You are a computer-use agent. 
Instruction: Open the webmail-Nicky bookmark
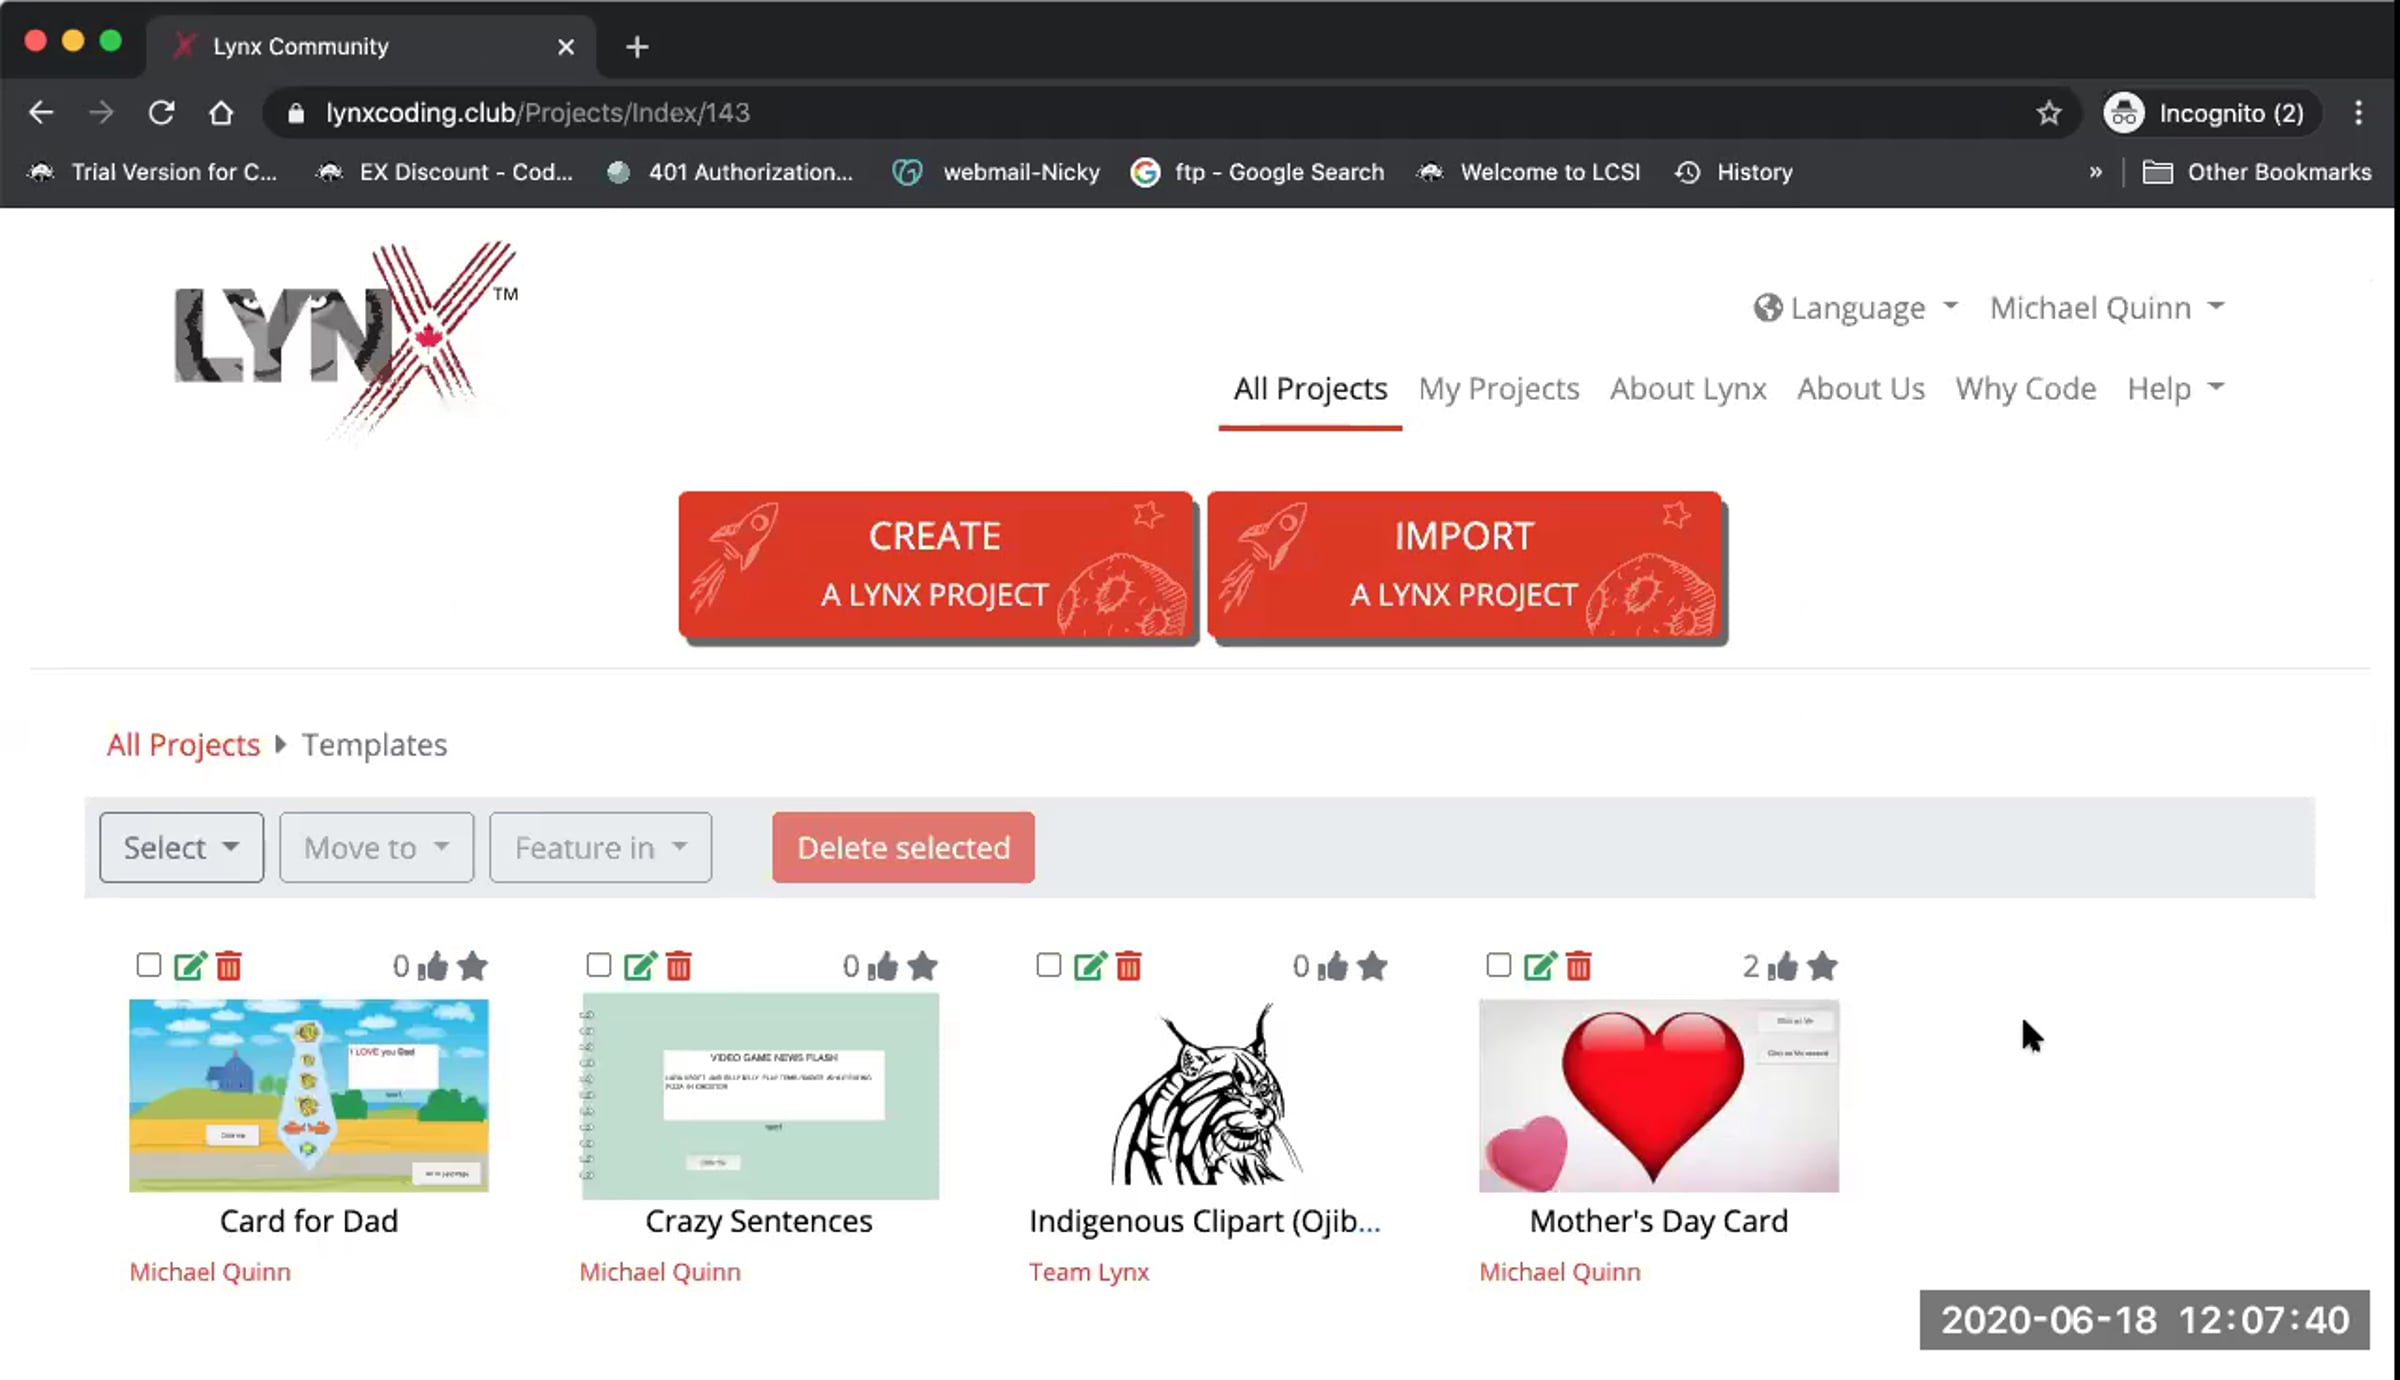point(997,172)
